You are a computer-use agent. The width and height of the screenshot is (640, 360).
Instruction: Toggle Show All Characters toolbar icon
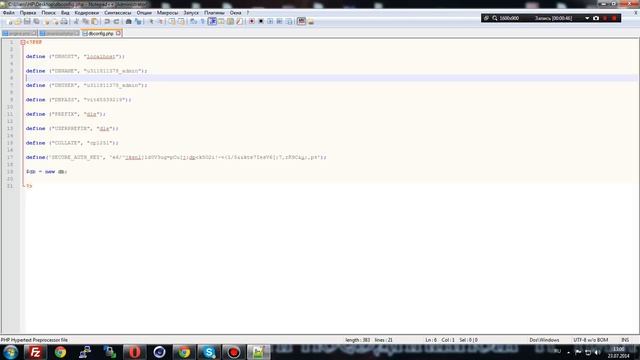click(x=202, y=21)
